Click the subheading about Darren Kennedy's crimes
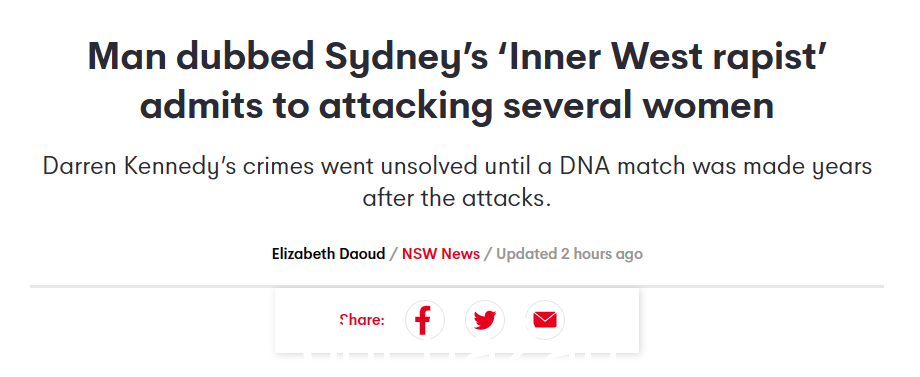This screenshot has width=920, height=377. pos(457,182)
